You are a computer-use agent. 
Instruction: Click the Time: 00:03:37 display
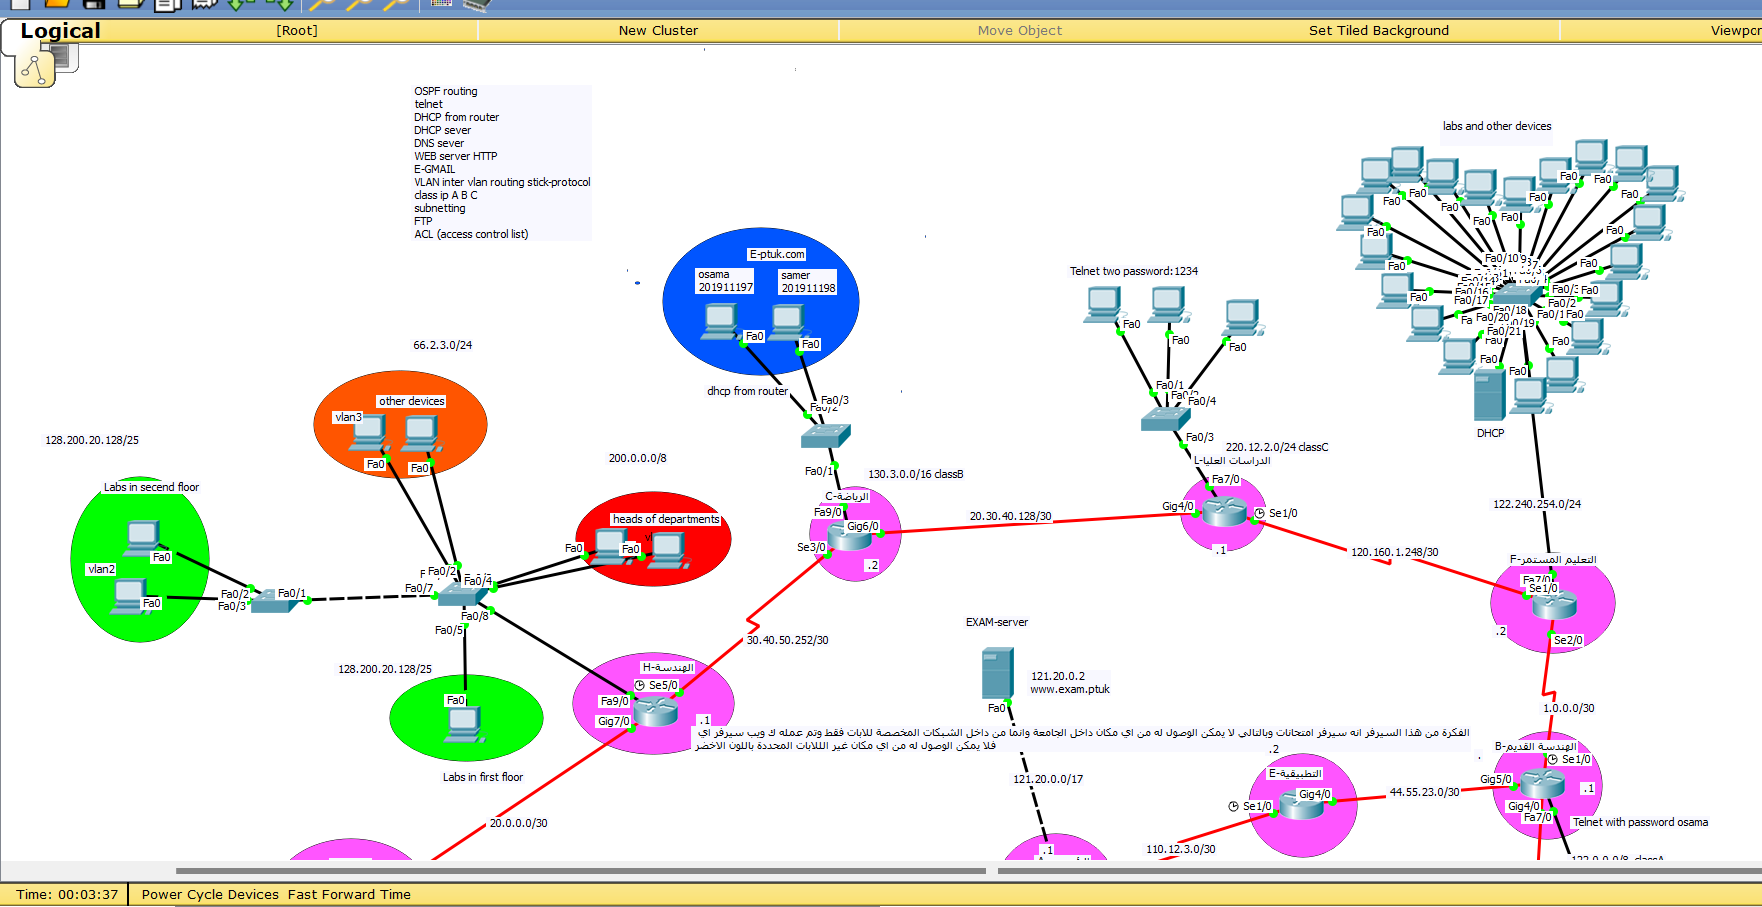click(x=67, y=894)
